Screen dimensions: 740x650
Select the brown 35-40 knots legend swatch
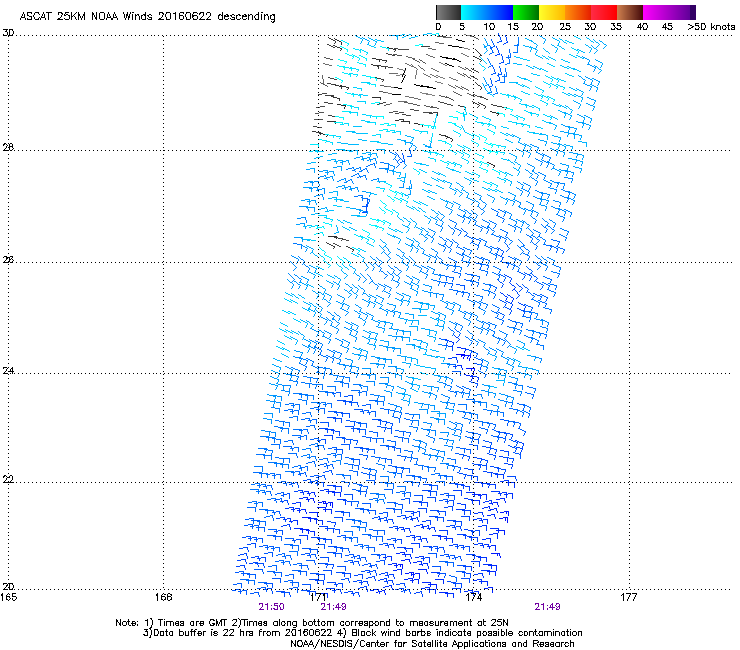pyautogui.click(x=630, y=12)
